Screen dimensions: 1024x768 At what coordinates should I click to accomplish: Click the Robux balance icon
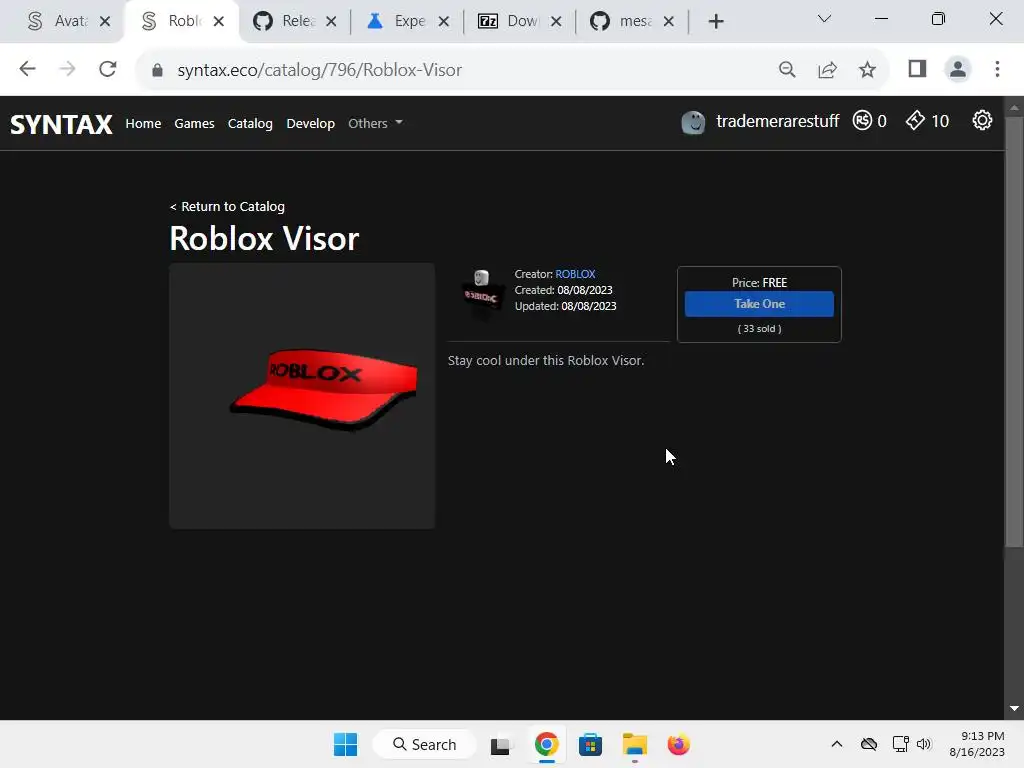[862, 120]
